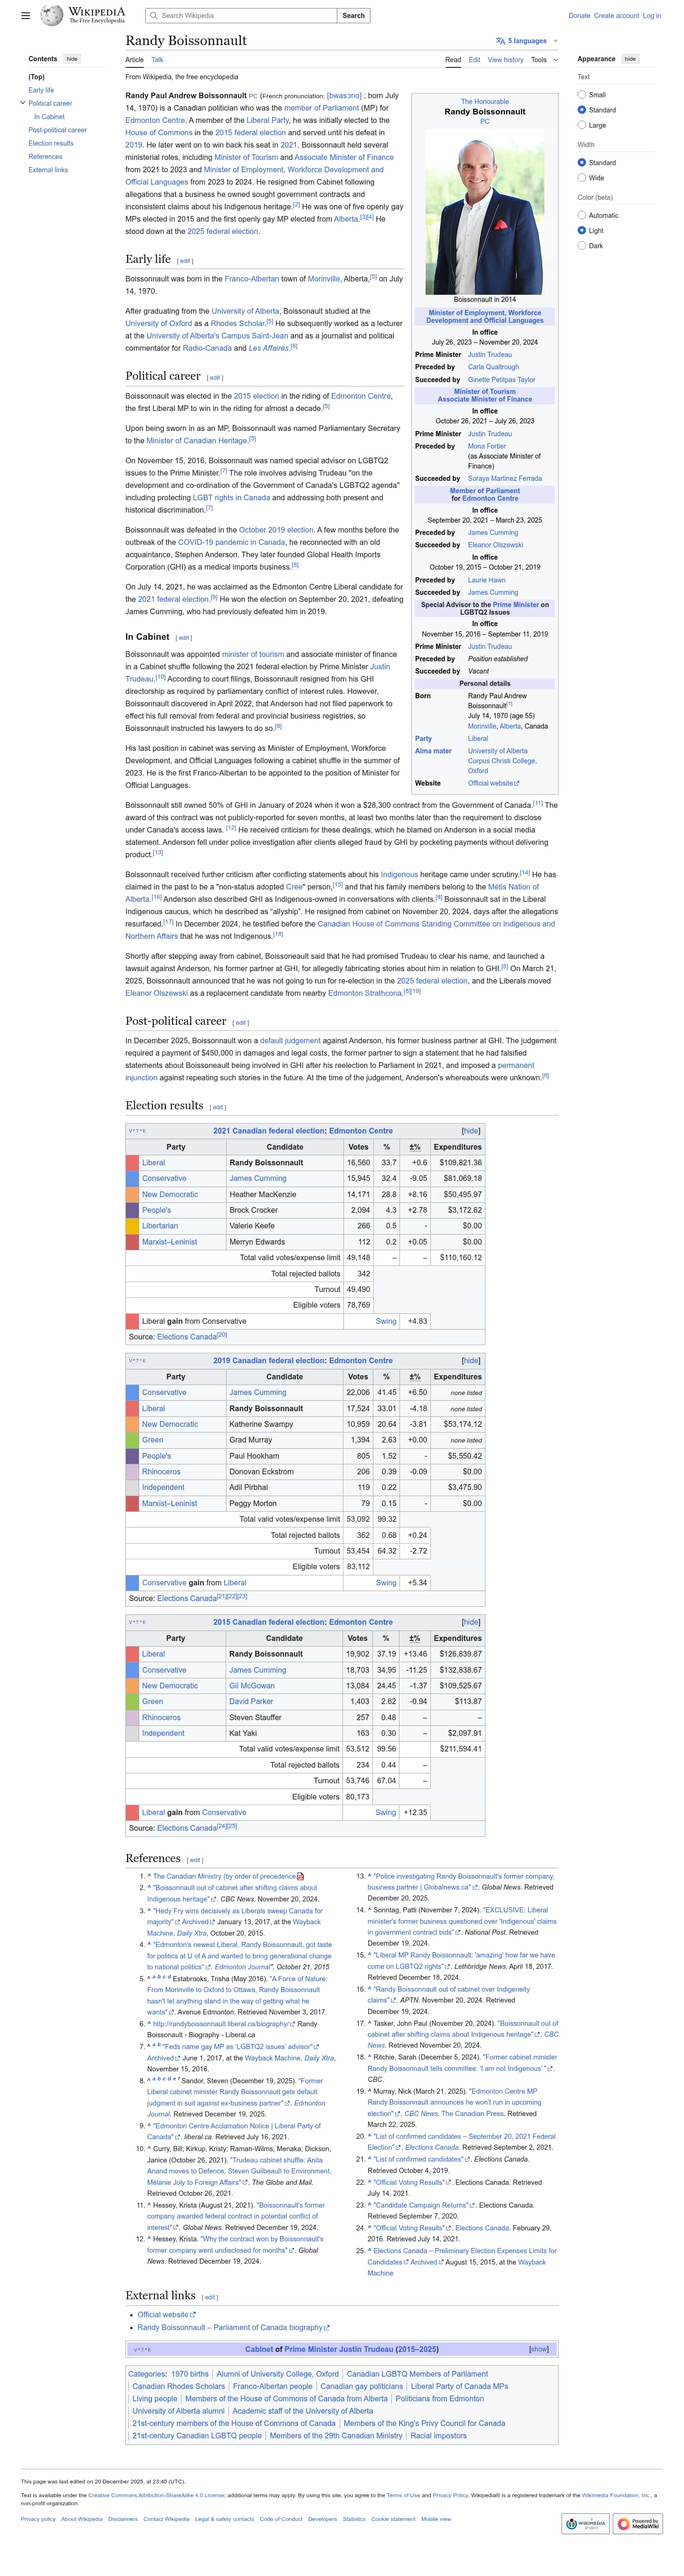
Task: Open Post-political career in Contents sidebar
Action: coord(57,130)
